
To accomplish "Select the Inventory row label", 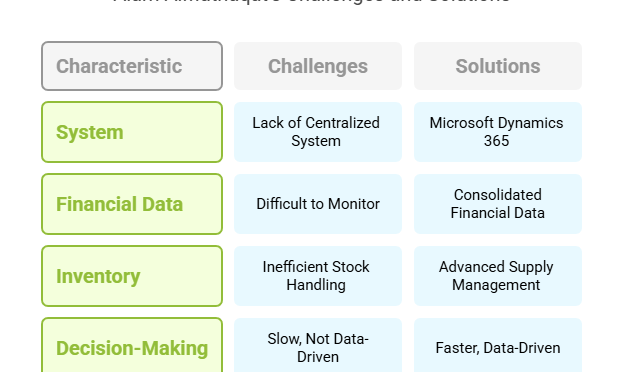I will click(132, 276).
